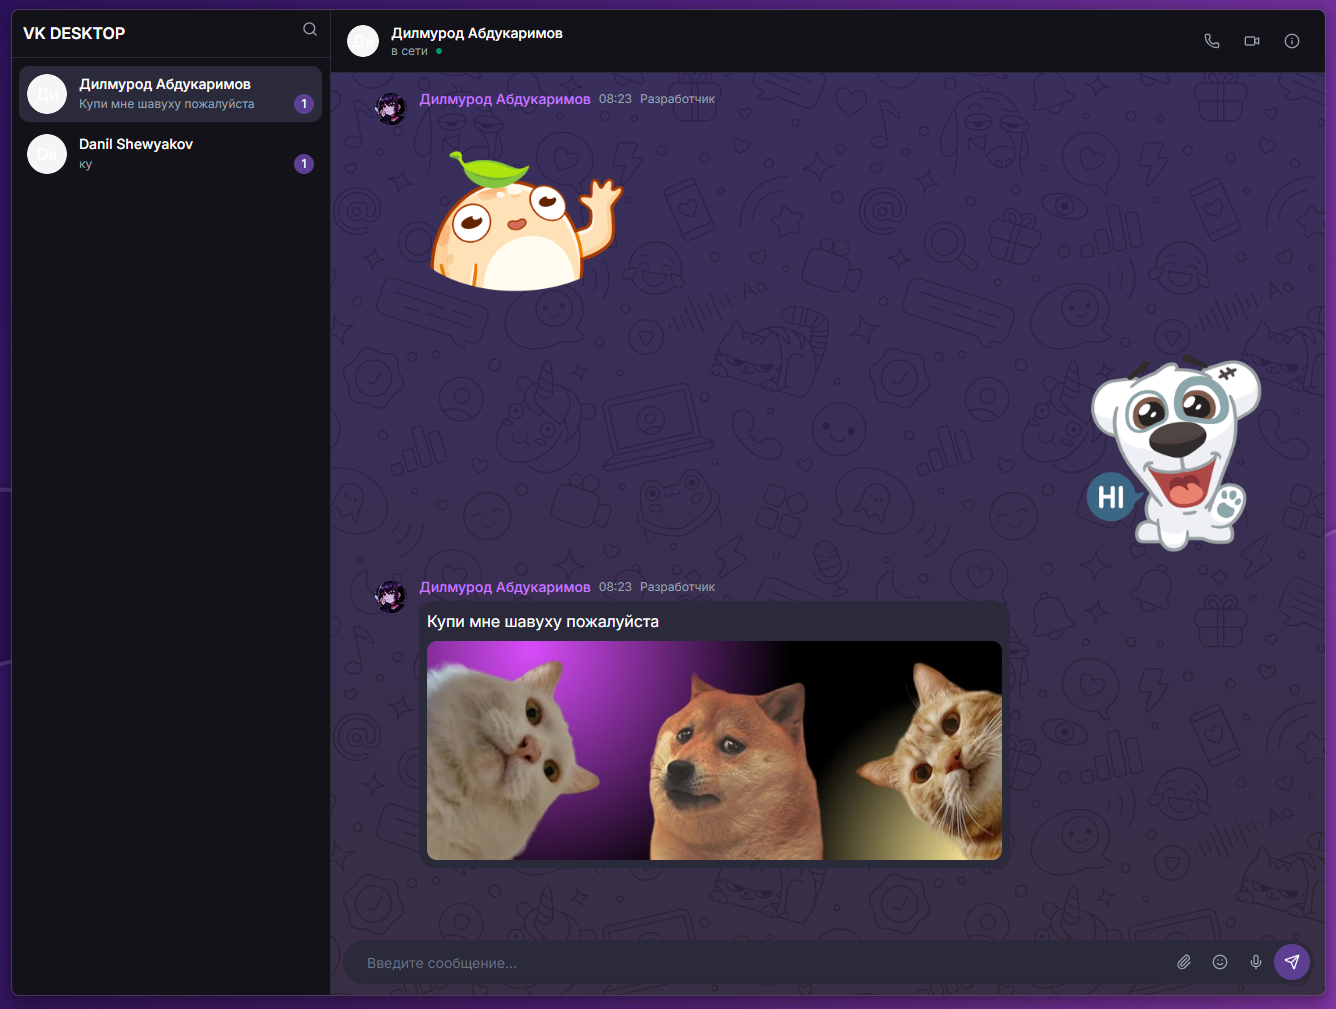Viewport: 1336px width, 1009px height.
Task: Click the 08:23 timestamp on the second message
Action: click(x=614, y=587)
